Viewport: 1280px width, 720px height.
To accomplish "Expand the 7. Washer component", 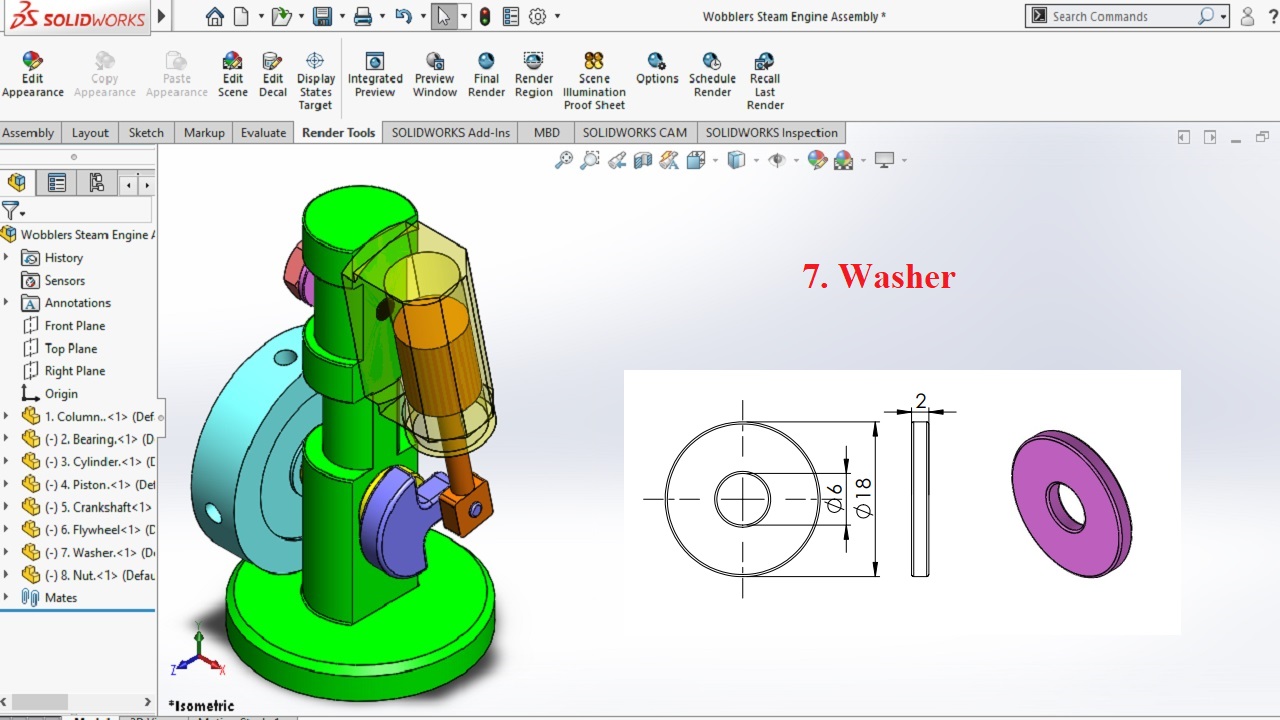I will click(6, 552).
